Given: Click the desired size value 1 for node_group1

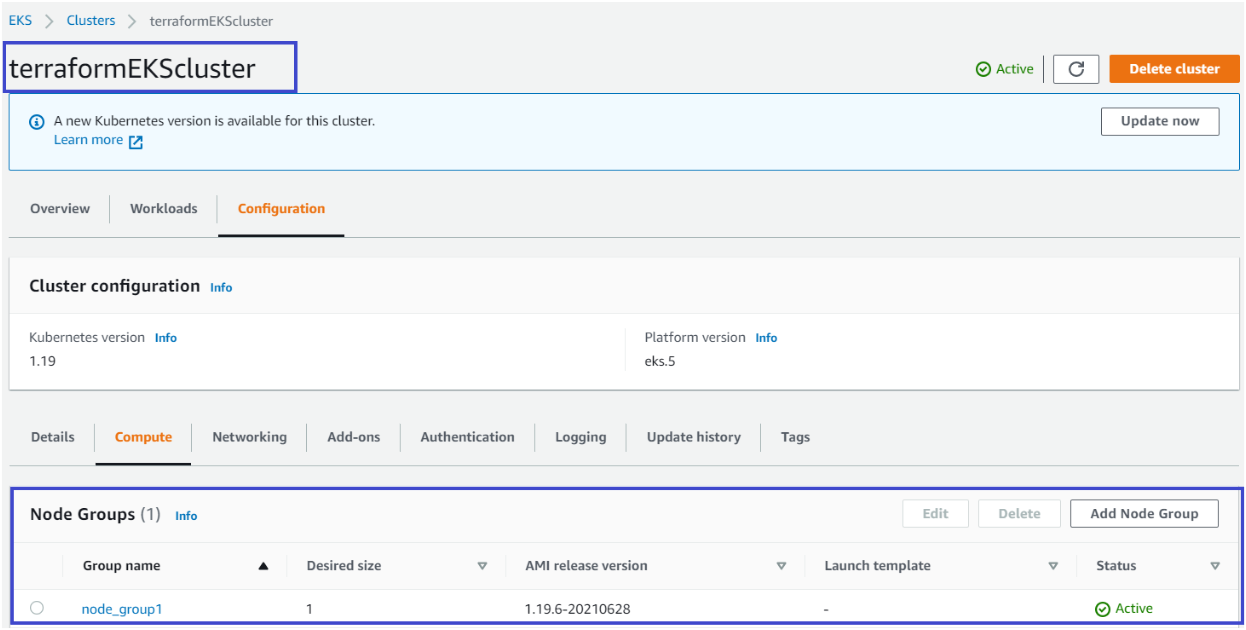Looking at the screenshot, I should tap(310, 609).
